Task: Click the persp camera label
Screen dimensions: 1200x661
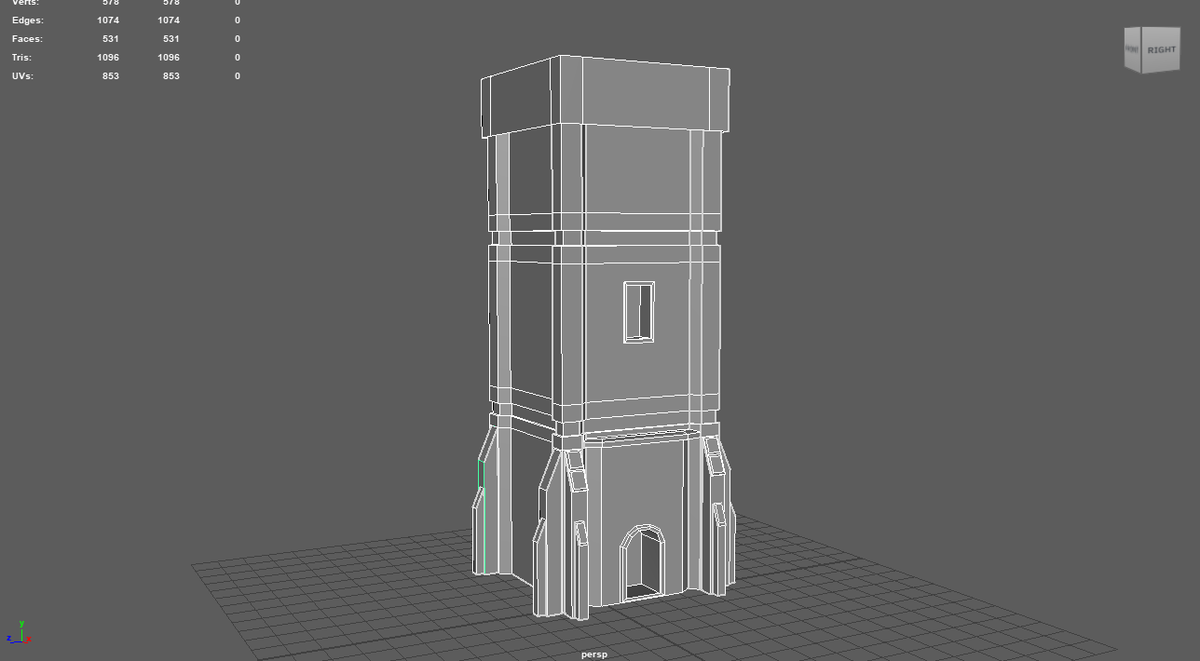Action: coord(594,654)
